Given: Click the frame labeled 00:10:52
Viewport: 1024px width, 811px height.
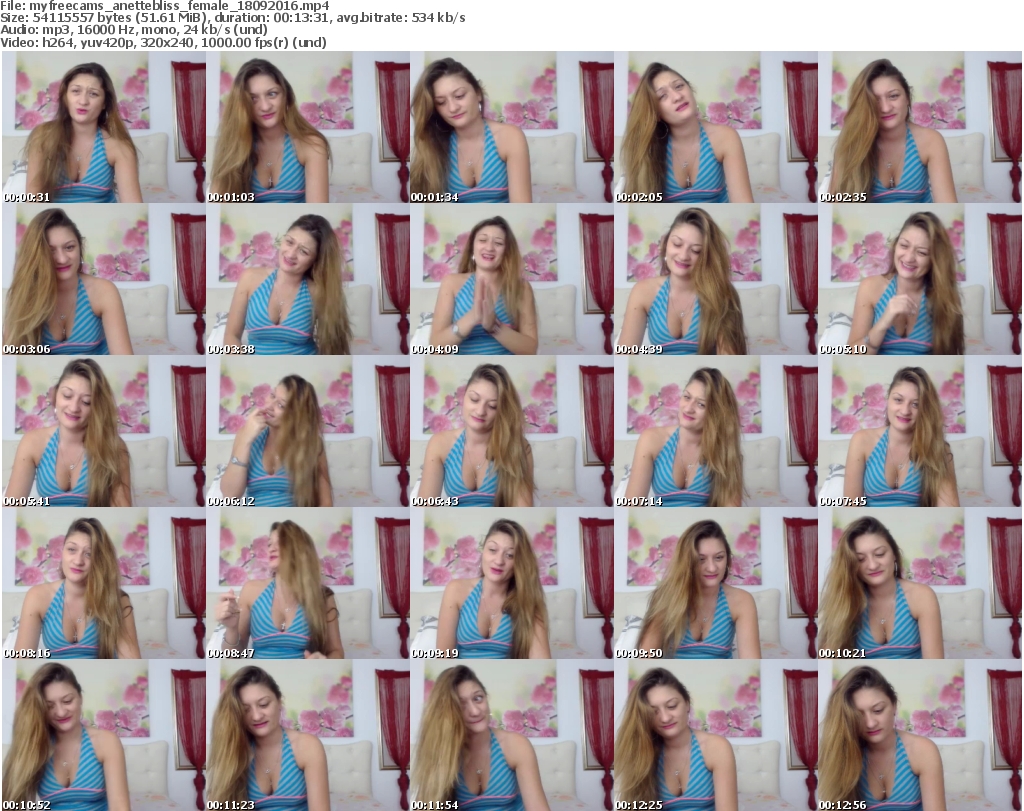Looking at the screenshot, I should (x=104, y=735).
